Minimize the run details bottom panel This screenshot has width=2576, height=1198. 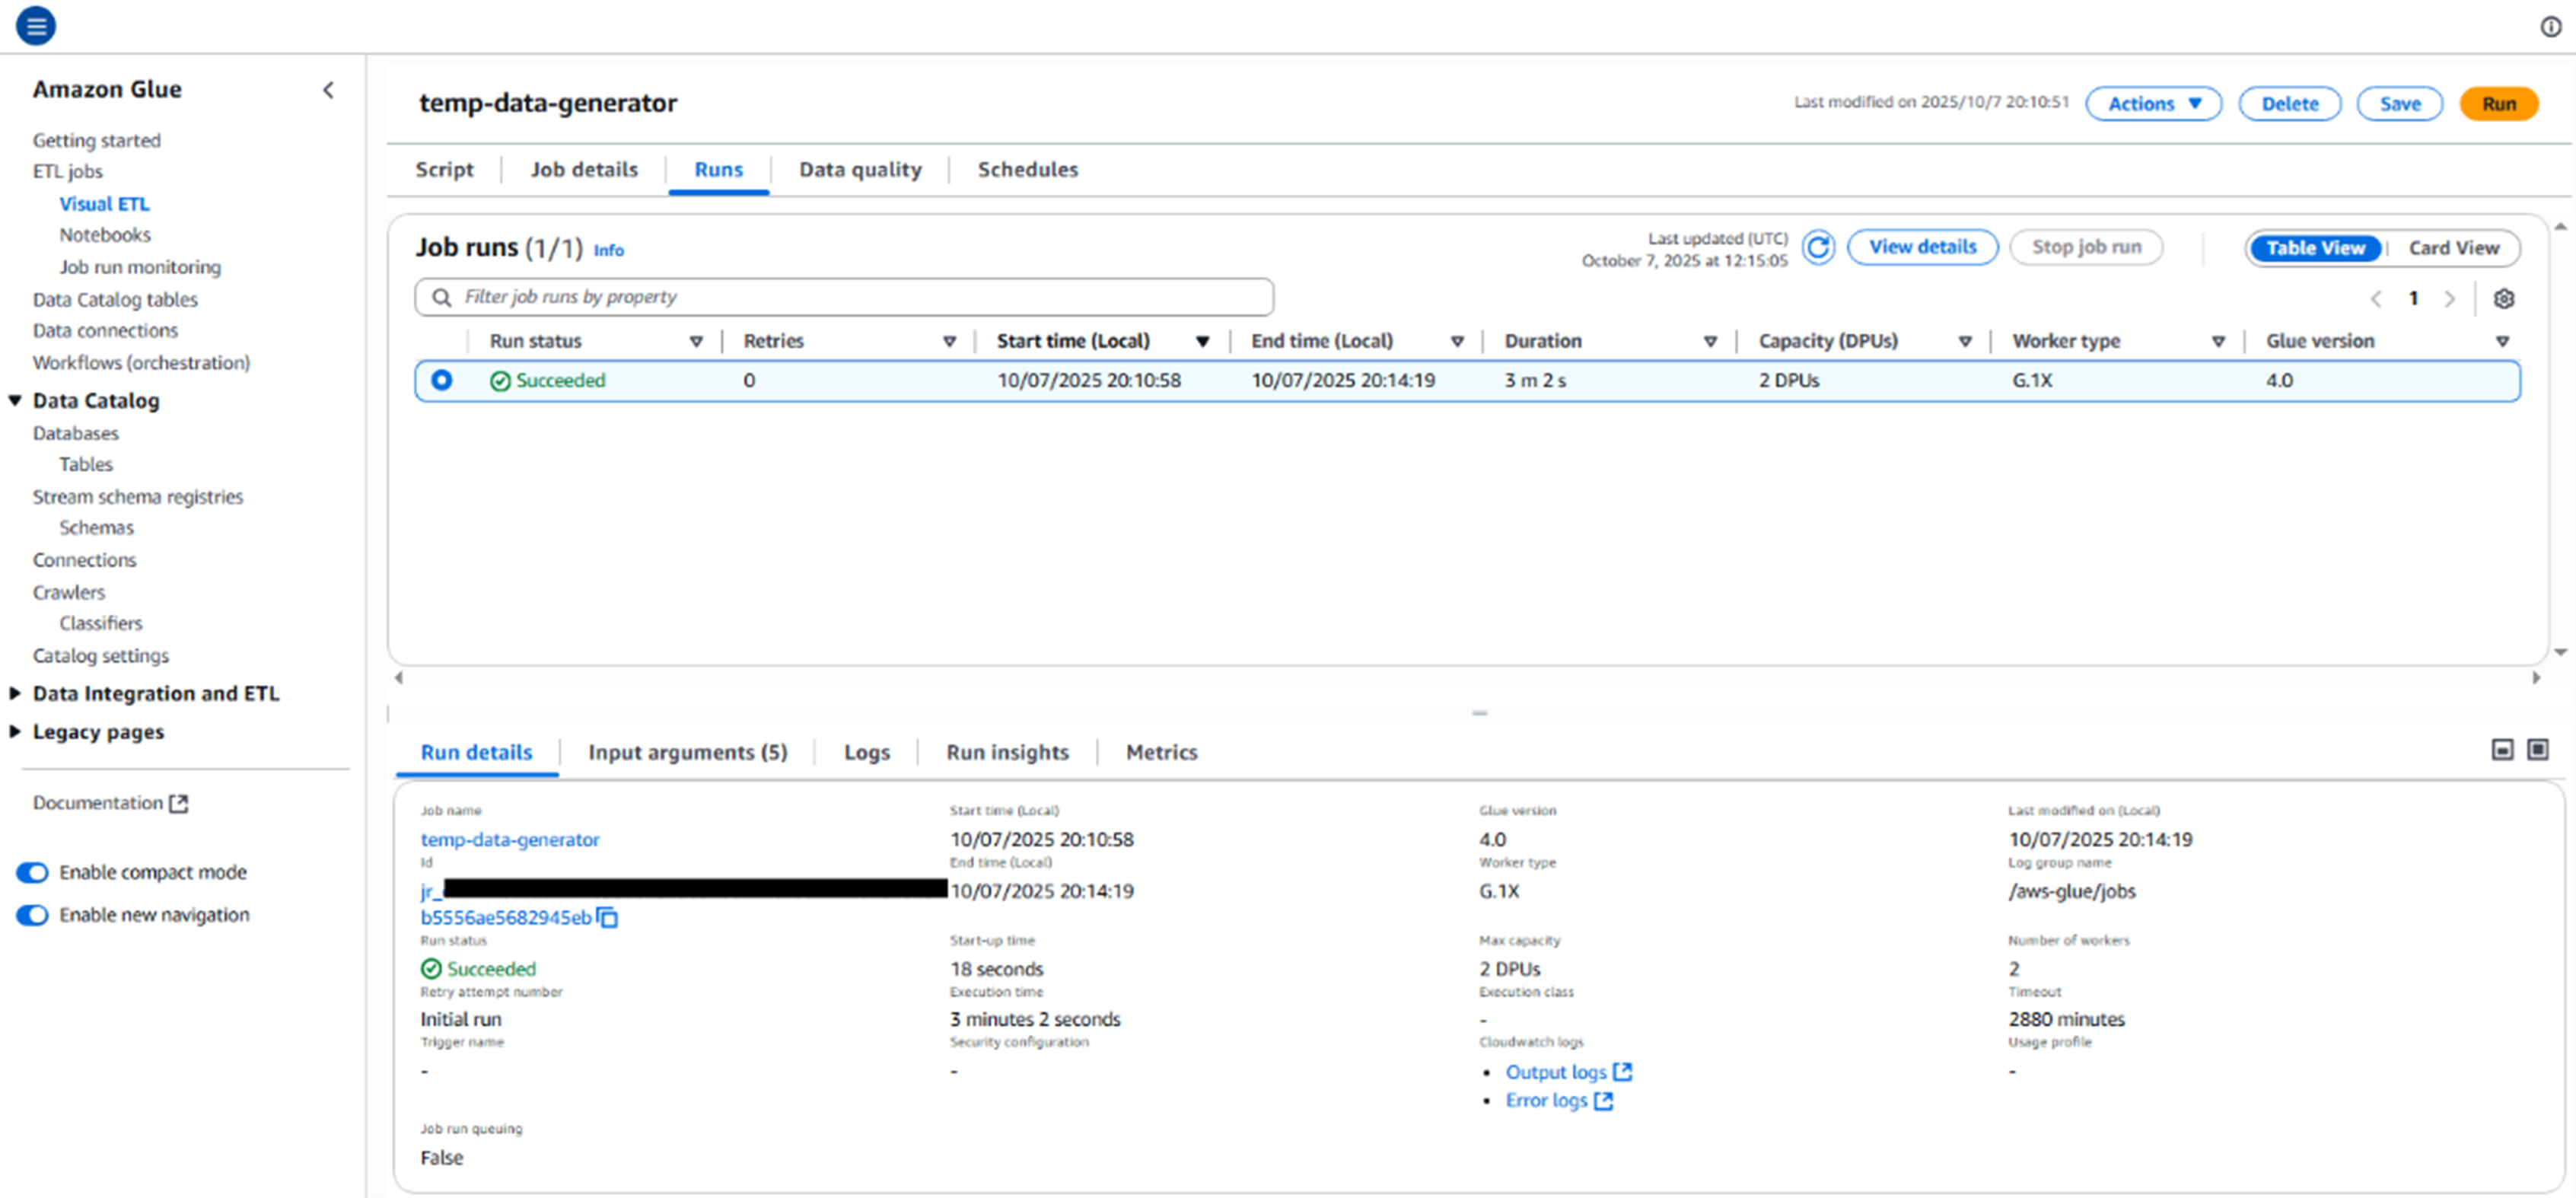(2502, 750)
